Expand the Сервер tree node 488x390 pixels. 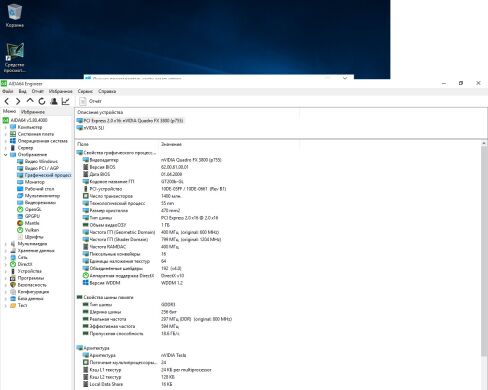pyautogui.click(x=5, y=148)
